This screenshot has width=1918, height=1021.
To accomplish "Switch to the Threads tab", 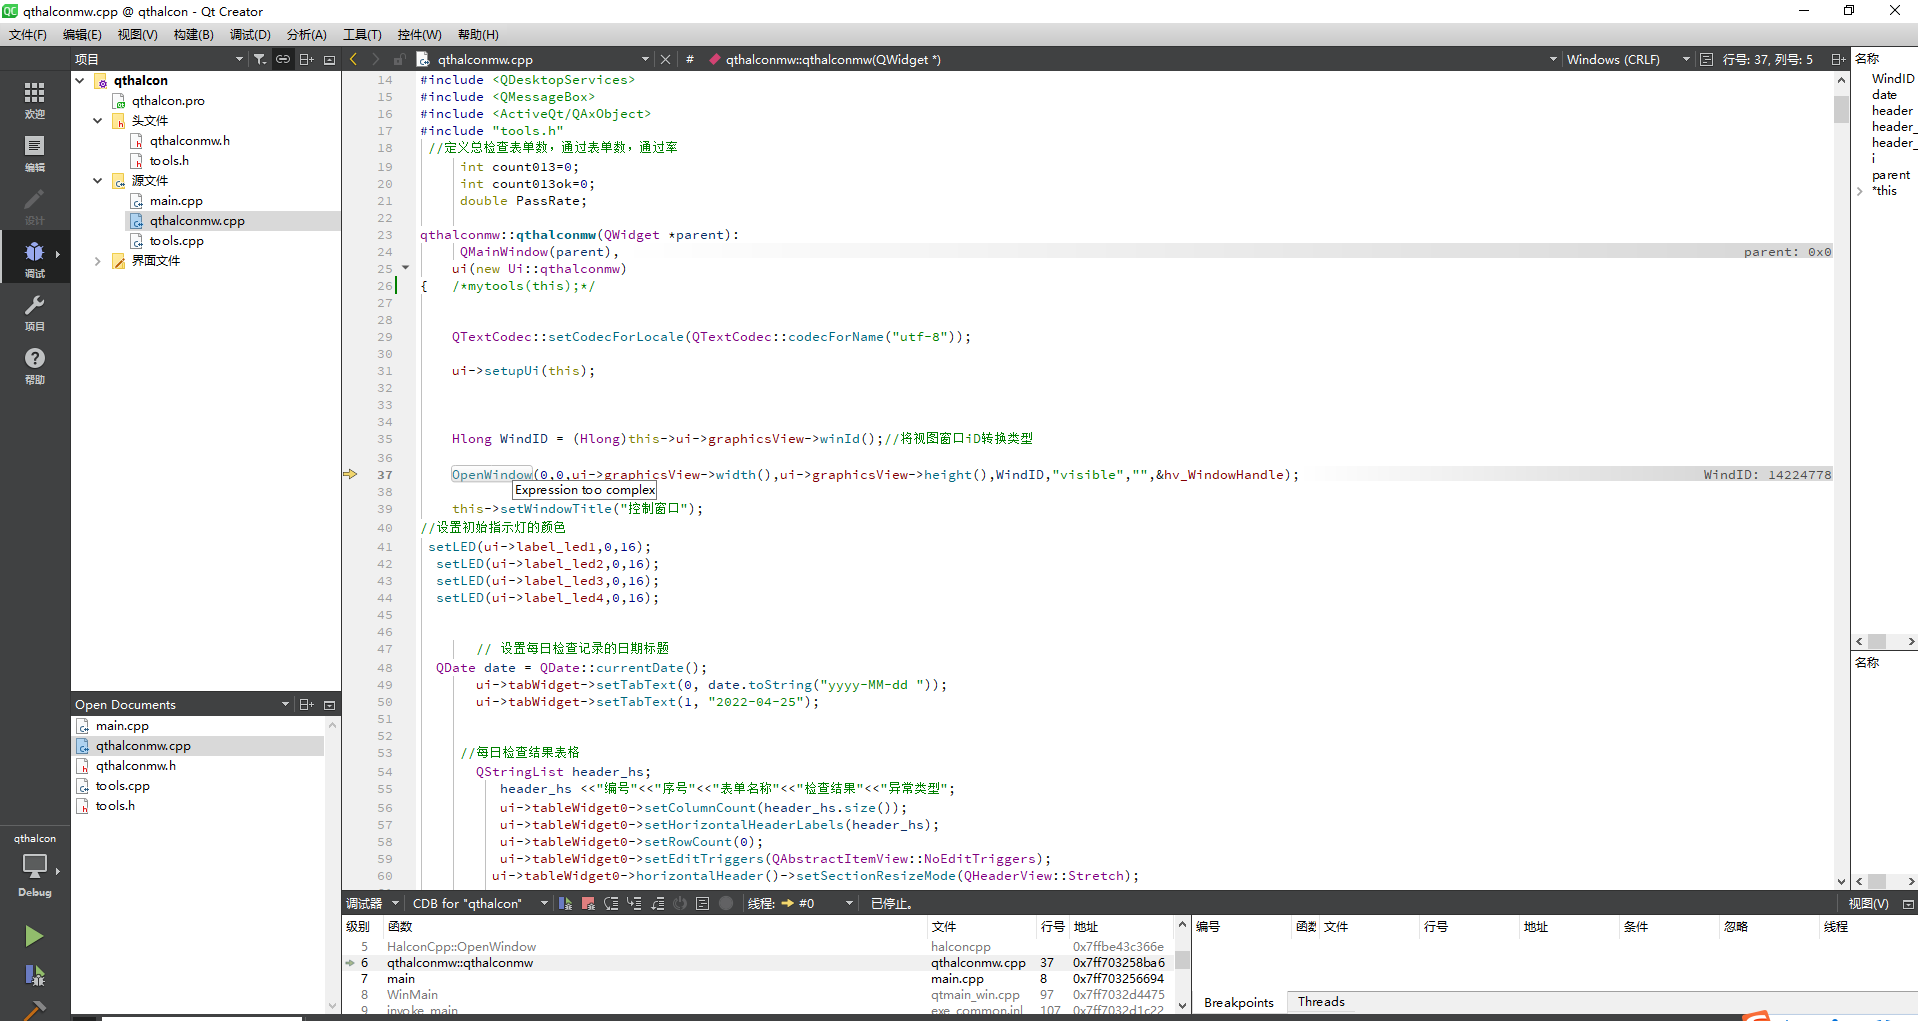I will coord(1320,1002).
